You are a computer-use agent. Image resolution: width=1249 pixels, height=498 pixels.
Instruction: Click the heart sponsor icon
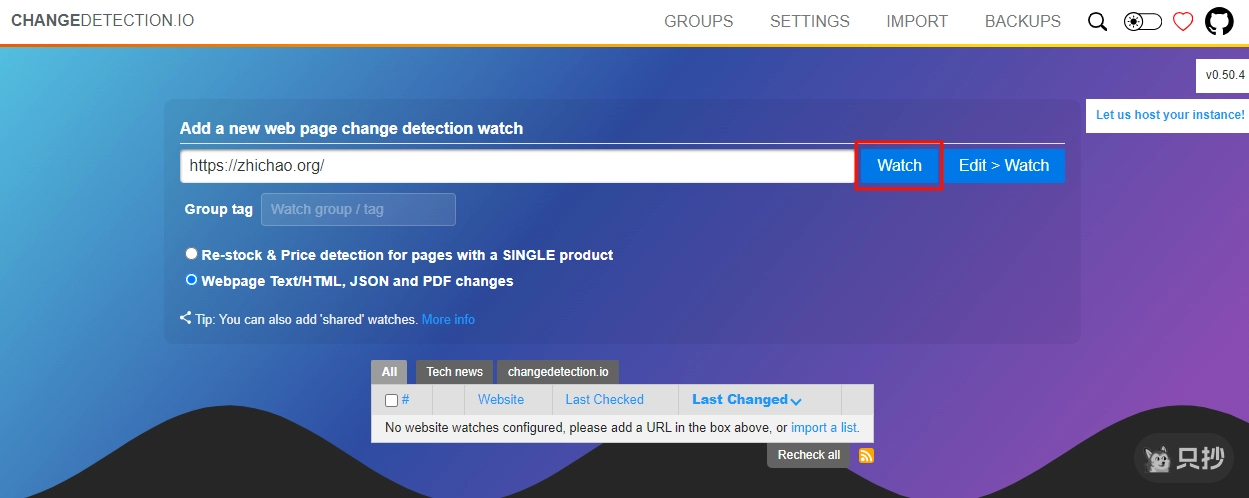1183,22
